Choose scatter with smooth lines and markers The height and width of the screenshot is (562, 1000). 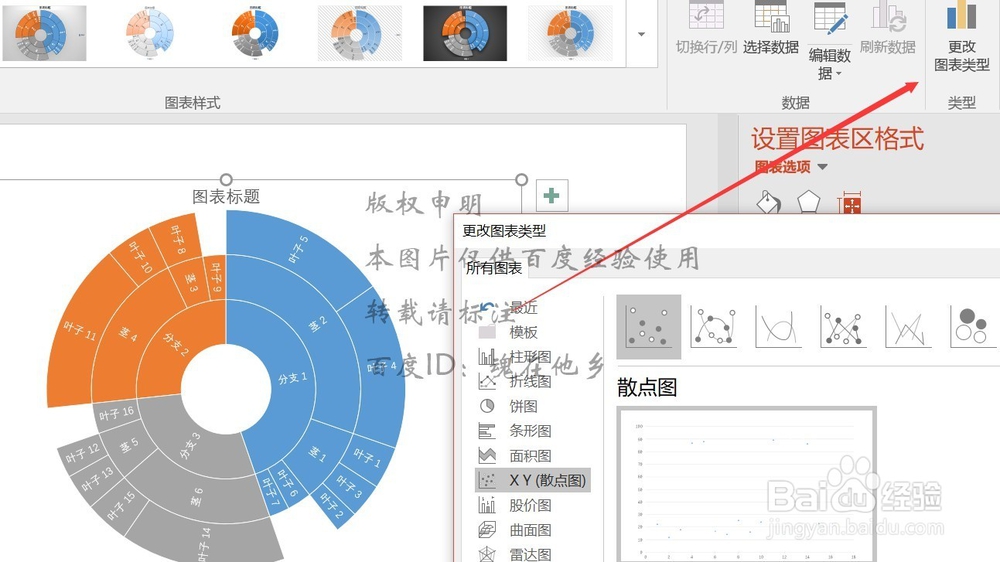click(714, 327)
